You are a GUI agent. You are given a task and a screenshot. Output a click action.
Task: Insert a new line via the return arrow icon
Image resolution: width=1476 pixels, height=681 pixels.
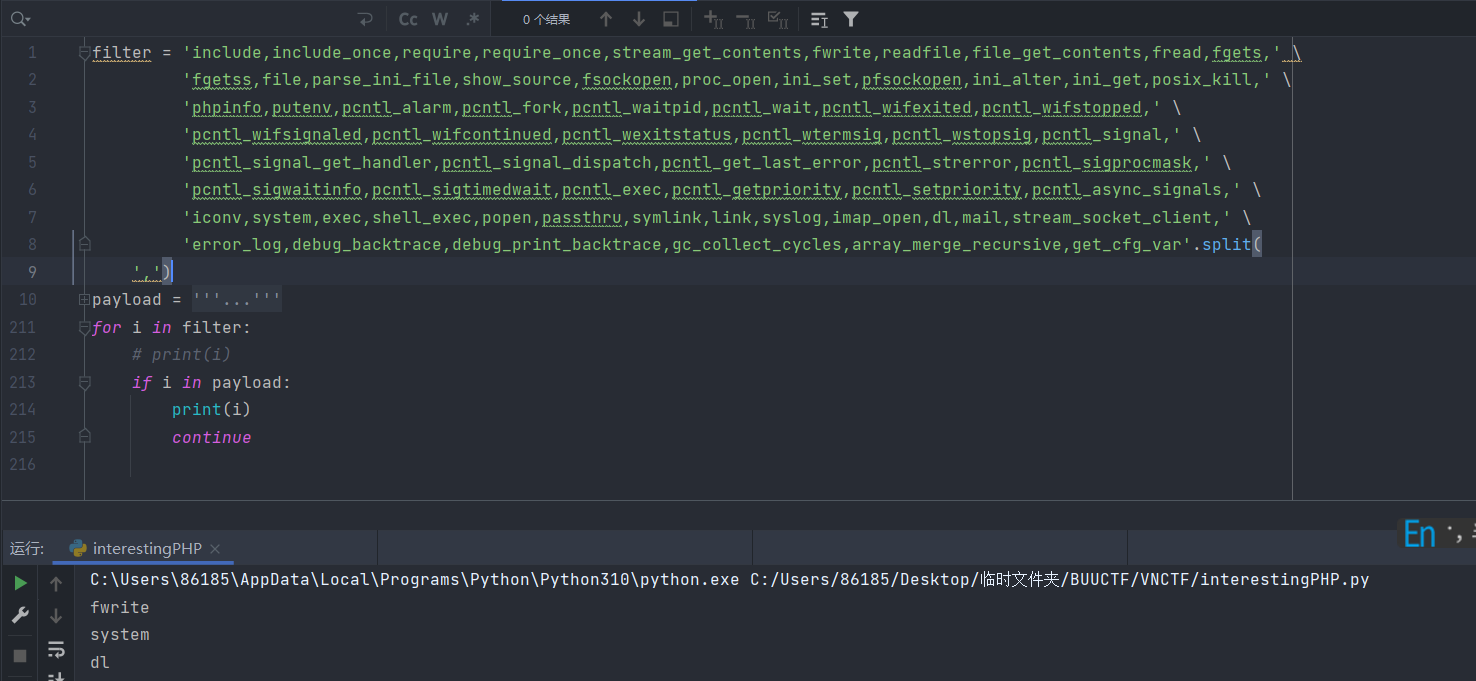click(365, 19)
